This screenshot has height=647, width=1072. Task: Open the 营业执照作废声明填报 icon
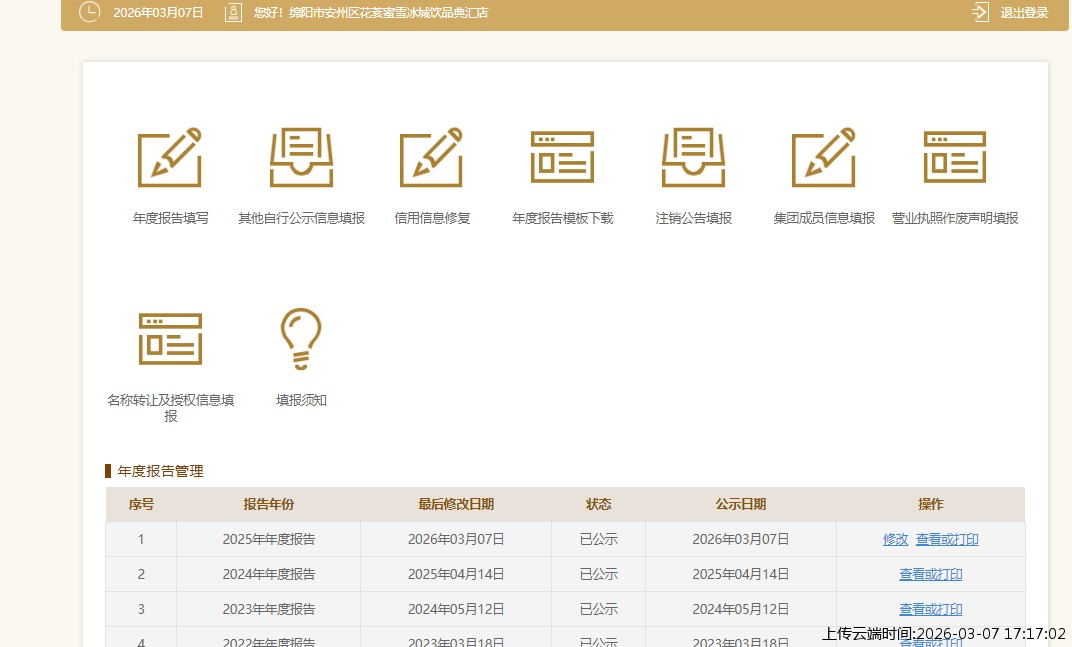[x=954, y=158]
